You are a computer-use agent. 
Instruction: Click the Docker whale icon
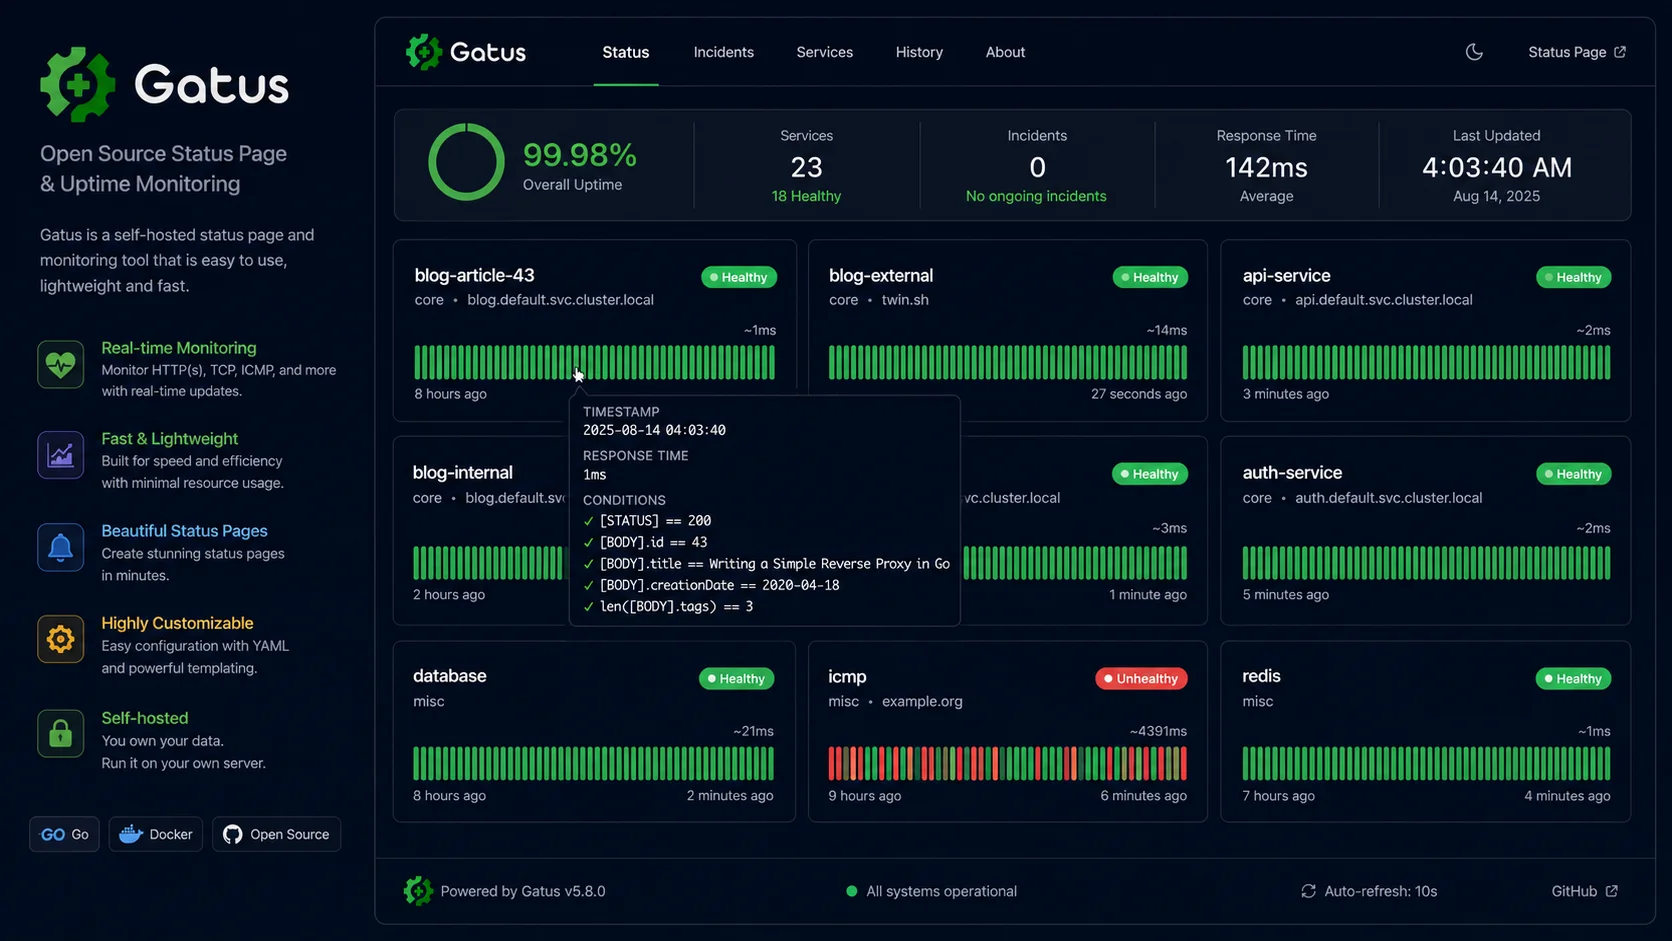131,834
